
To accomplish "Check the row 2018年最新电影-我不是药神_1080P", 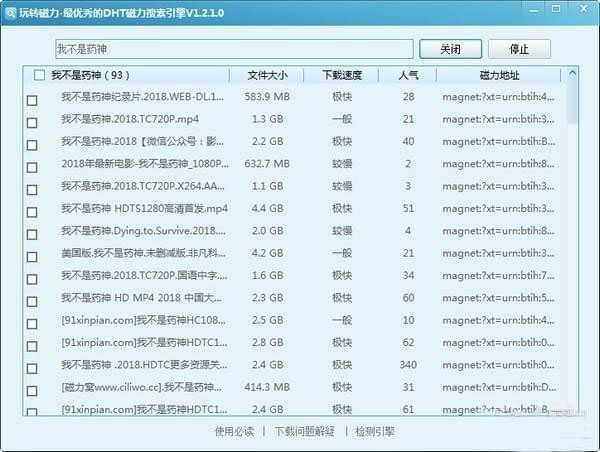I will click(x=32, y=167).
